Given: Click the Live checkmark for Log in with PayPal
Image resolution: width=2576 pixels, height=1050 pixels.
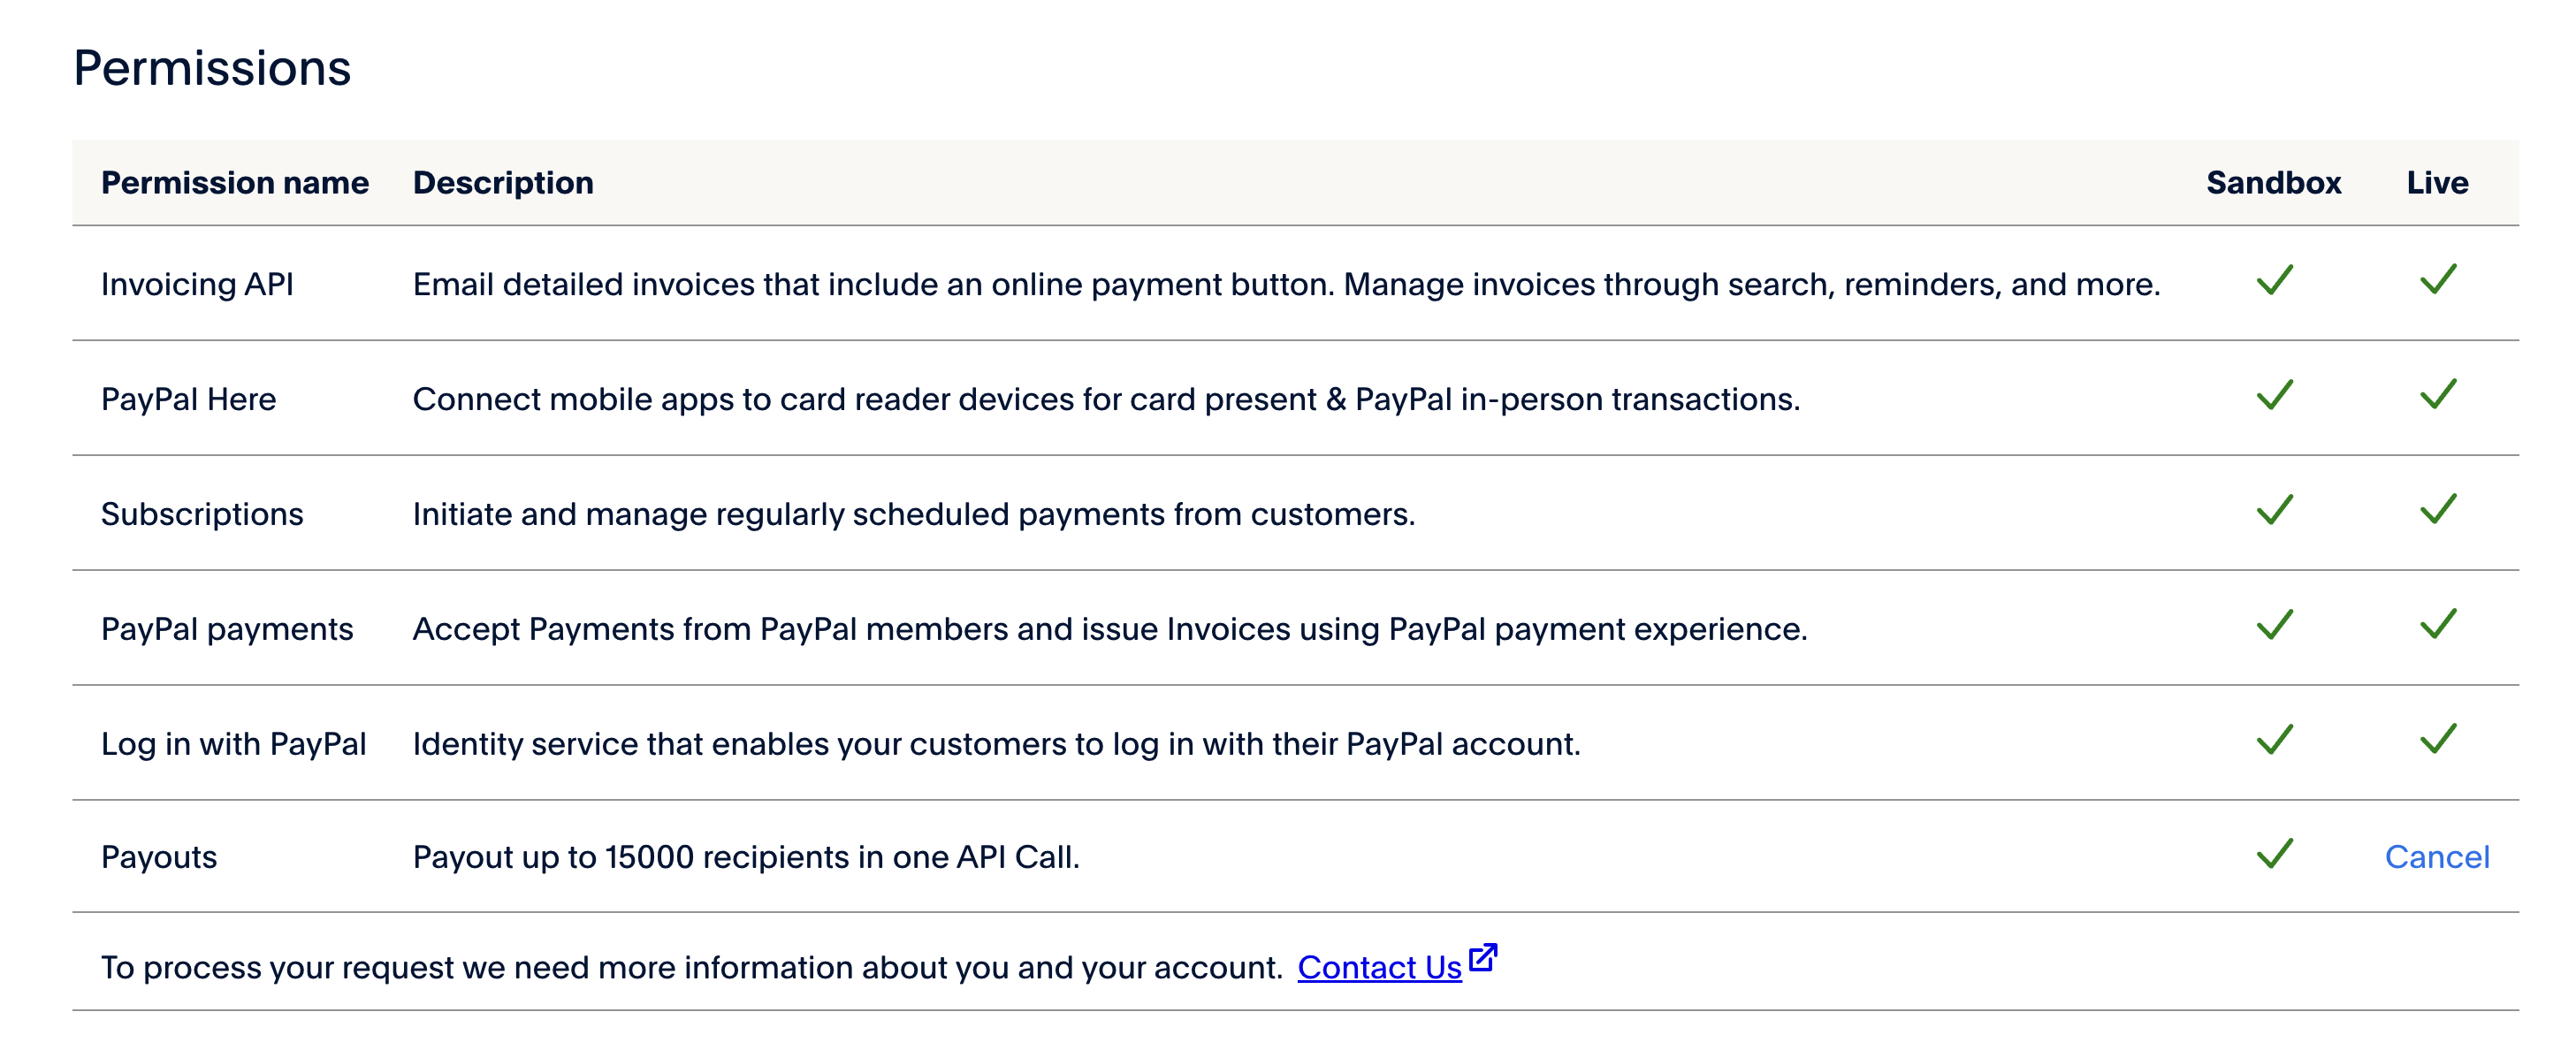Looking at the screenshot, I should pos(2438,740).
